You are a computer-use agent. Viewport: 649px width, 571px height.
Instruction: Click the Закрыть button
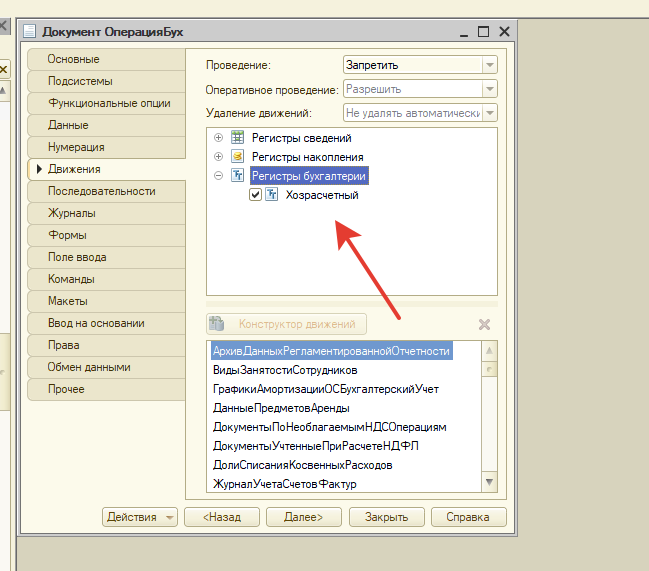click(387, 517)
